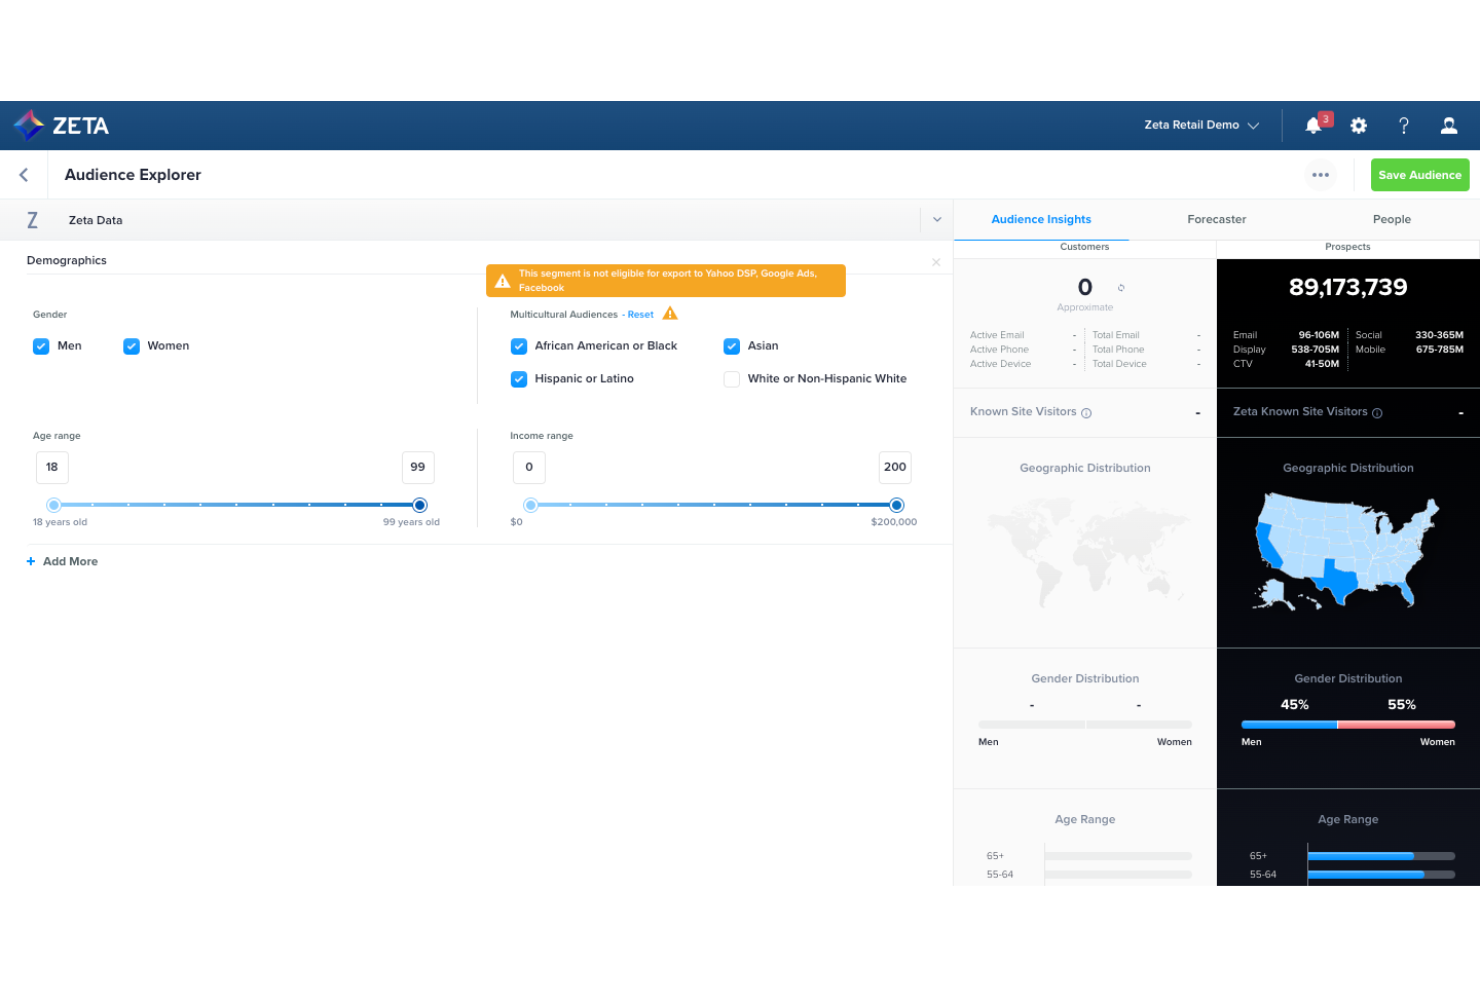Open the help question mark
This screenshot has height=987, width=1480.
[x=1403, y=126]
